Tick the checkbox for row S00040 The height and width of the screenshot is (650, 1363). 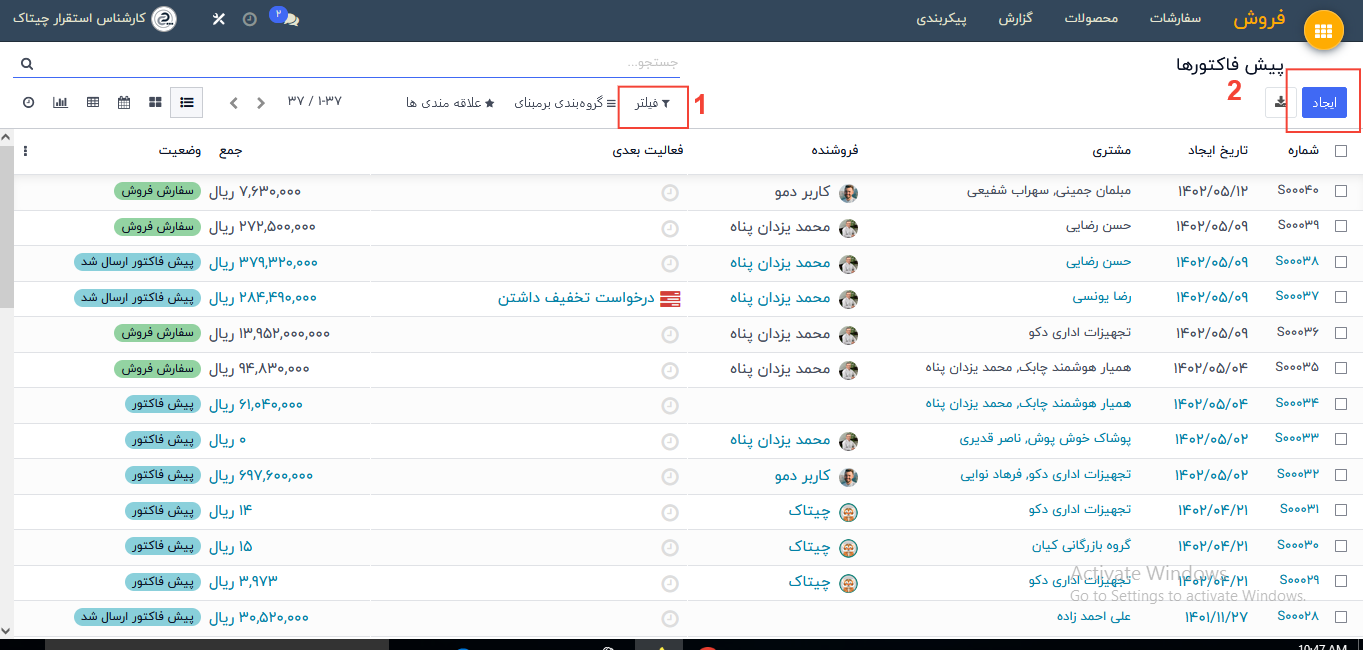coord(1340,191)
